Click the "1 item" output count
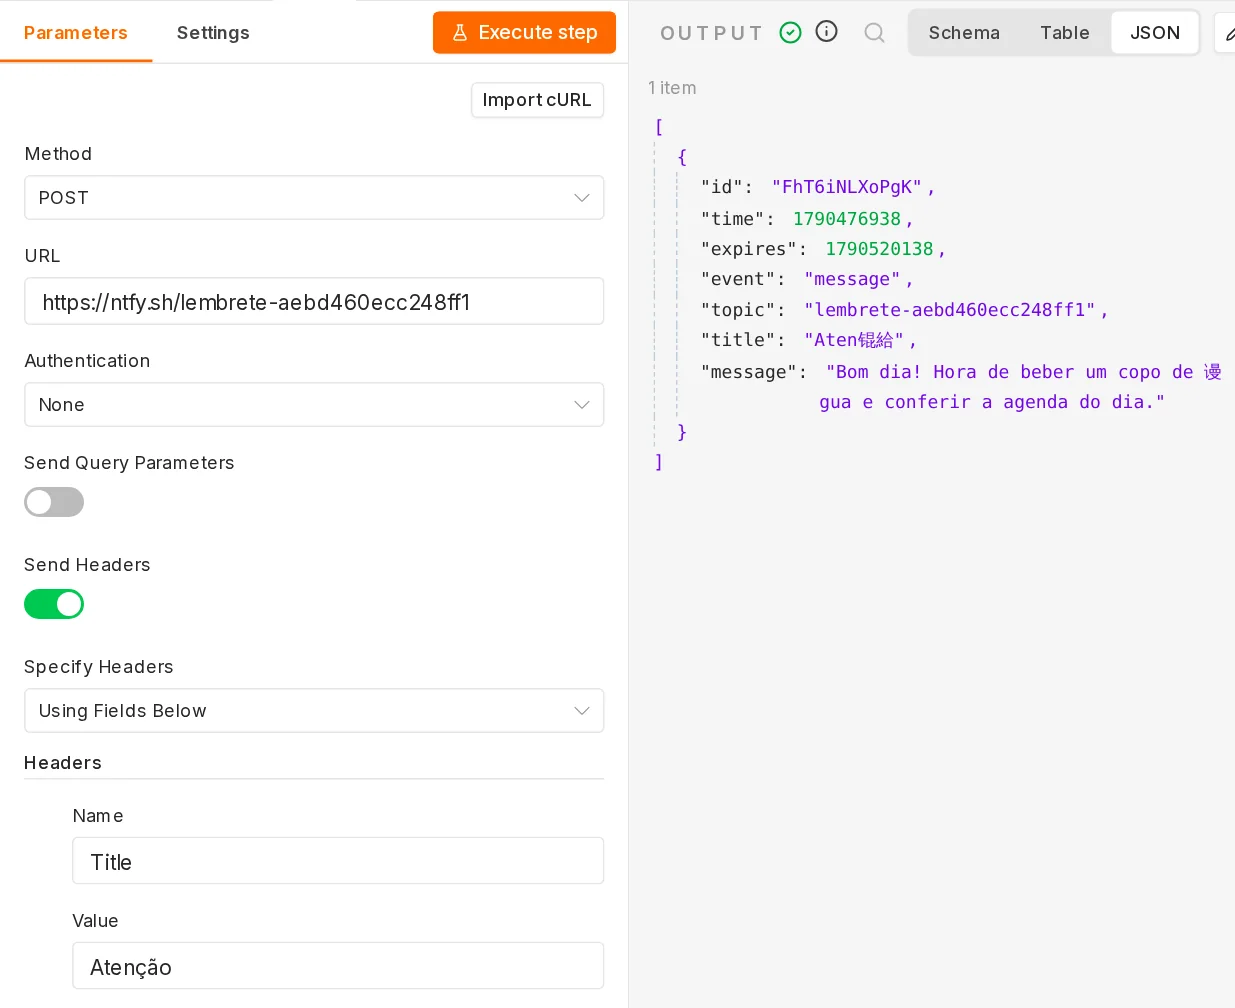This screenshot has height=1008, width=1235. [x=672, y=88]
